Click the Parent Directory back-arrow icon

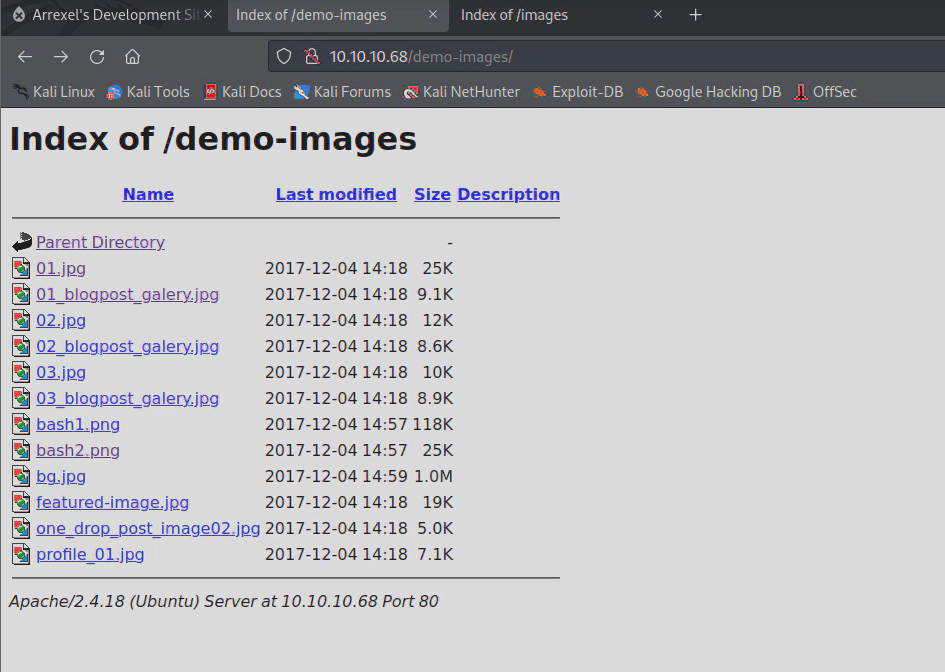tap(22, 242)
